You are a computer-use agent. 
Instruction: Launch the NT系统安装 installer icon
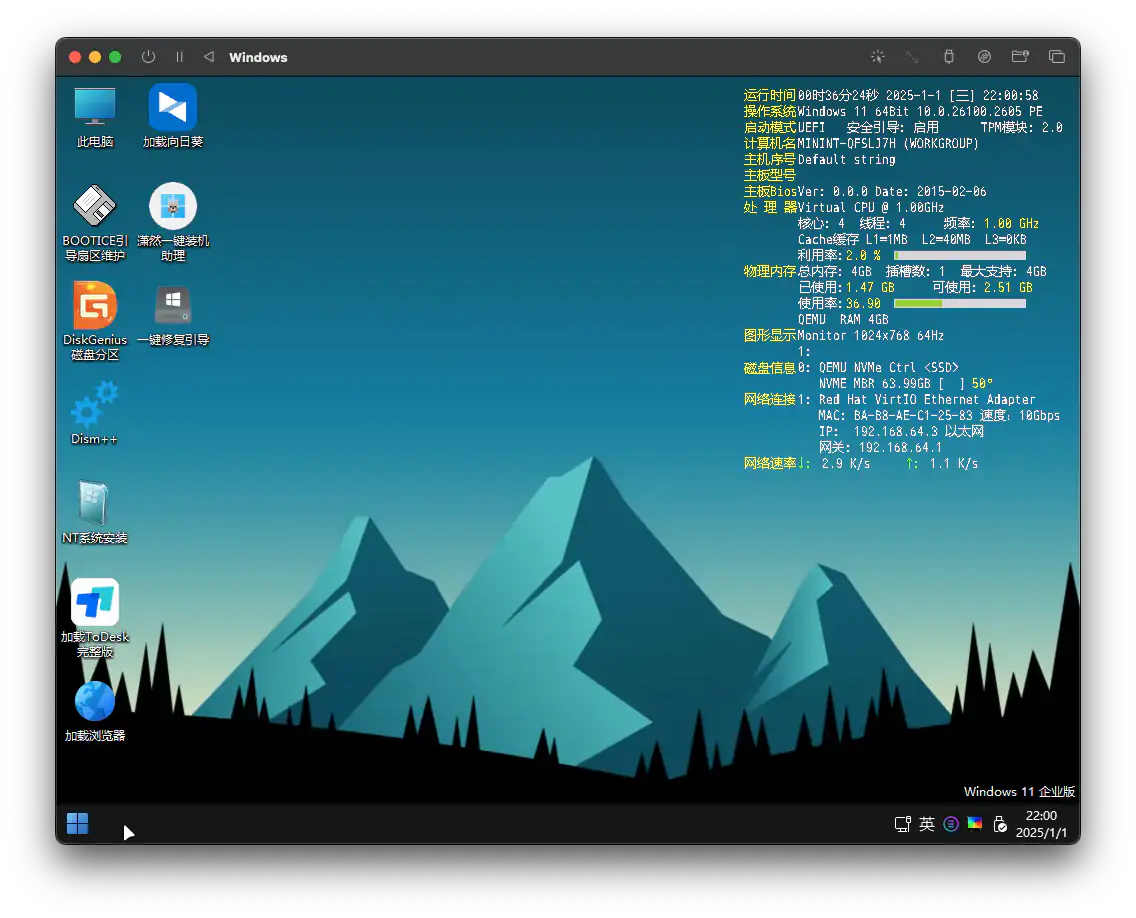pos(95,504)
